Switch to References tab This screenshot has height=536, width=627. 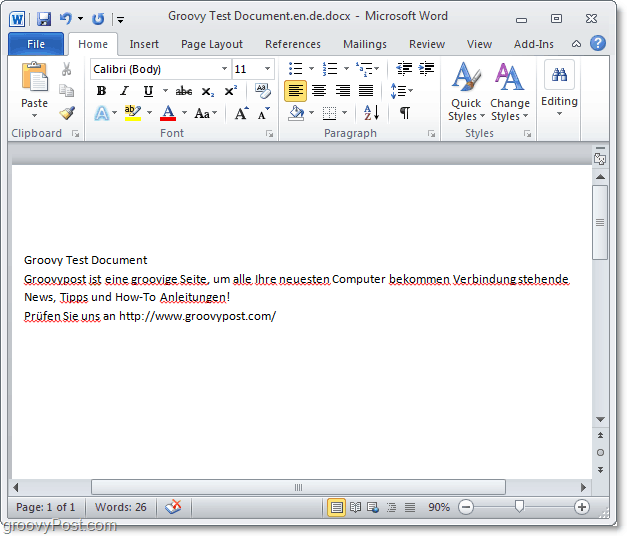click(293, 44)
